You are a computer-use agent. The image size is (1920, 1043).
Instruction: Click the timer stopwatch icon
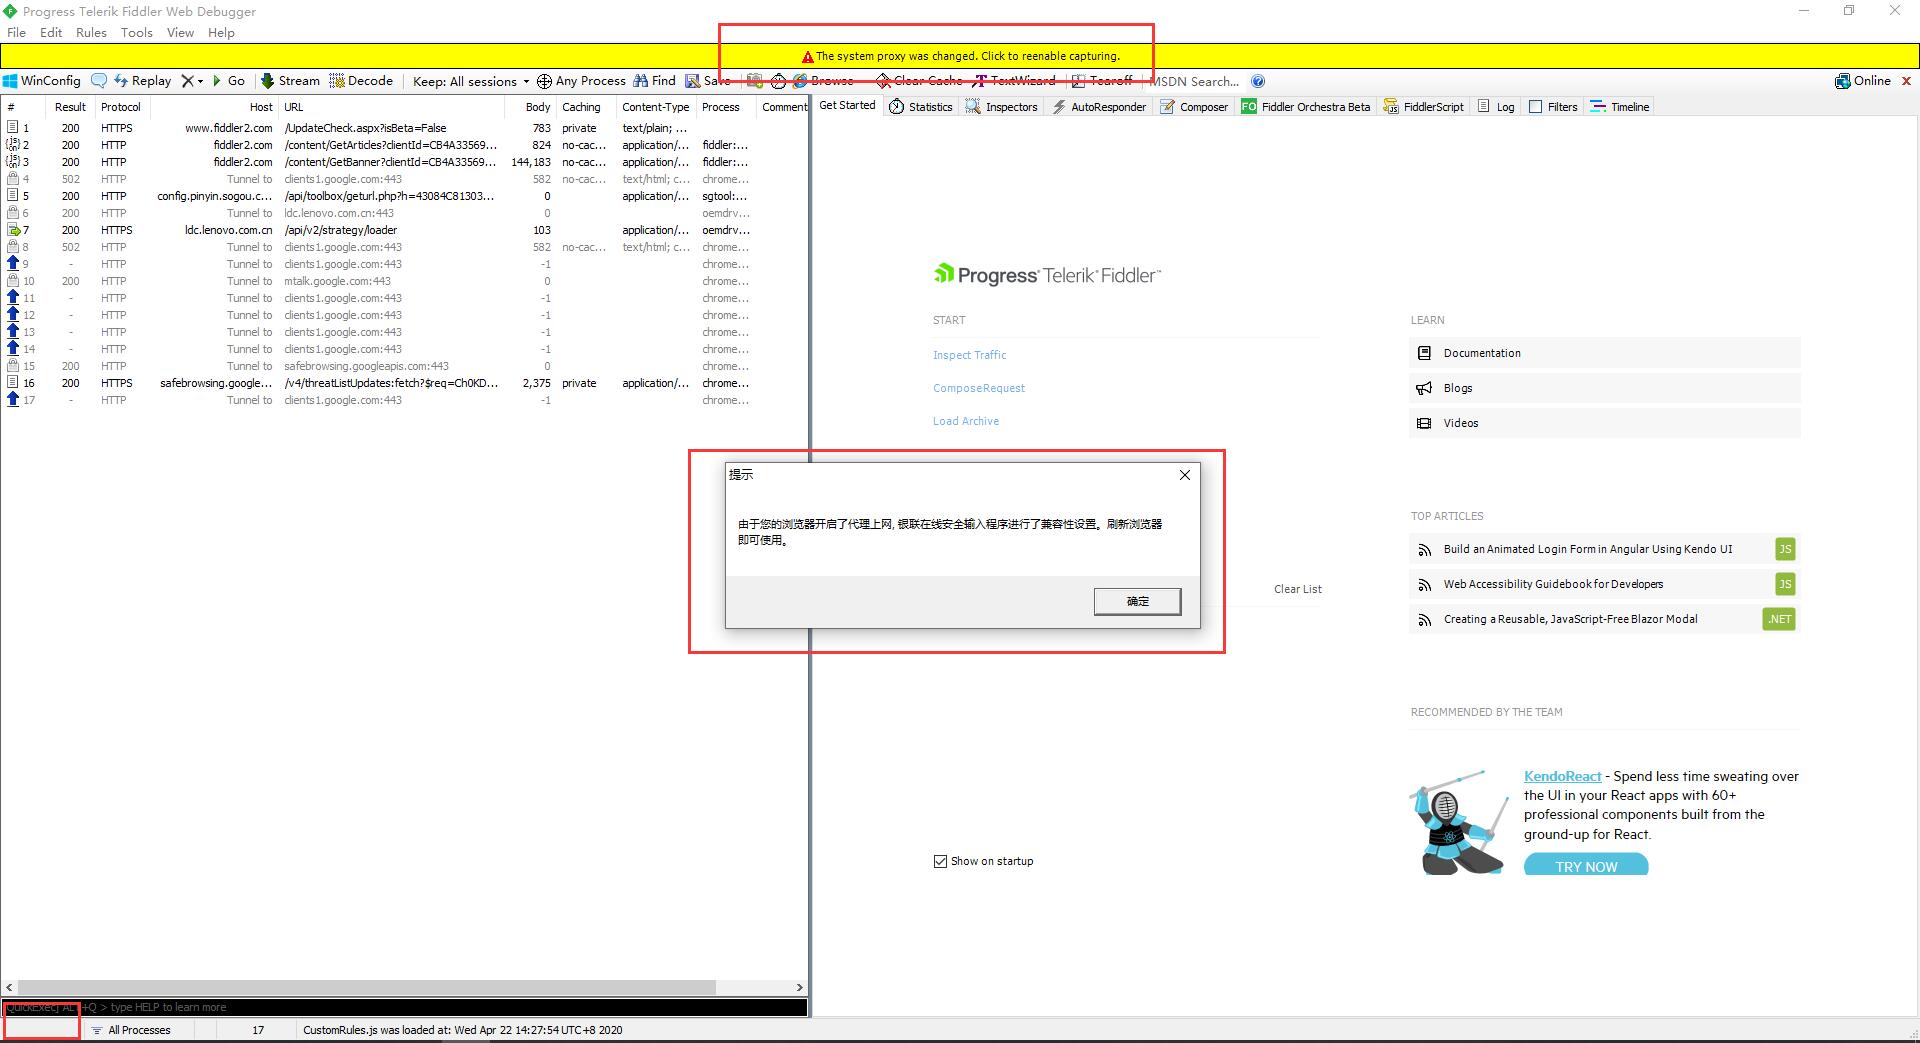click(778, 81)
